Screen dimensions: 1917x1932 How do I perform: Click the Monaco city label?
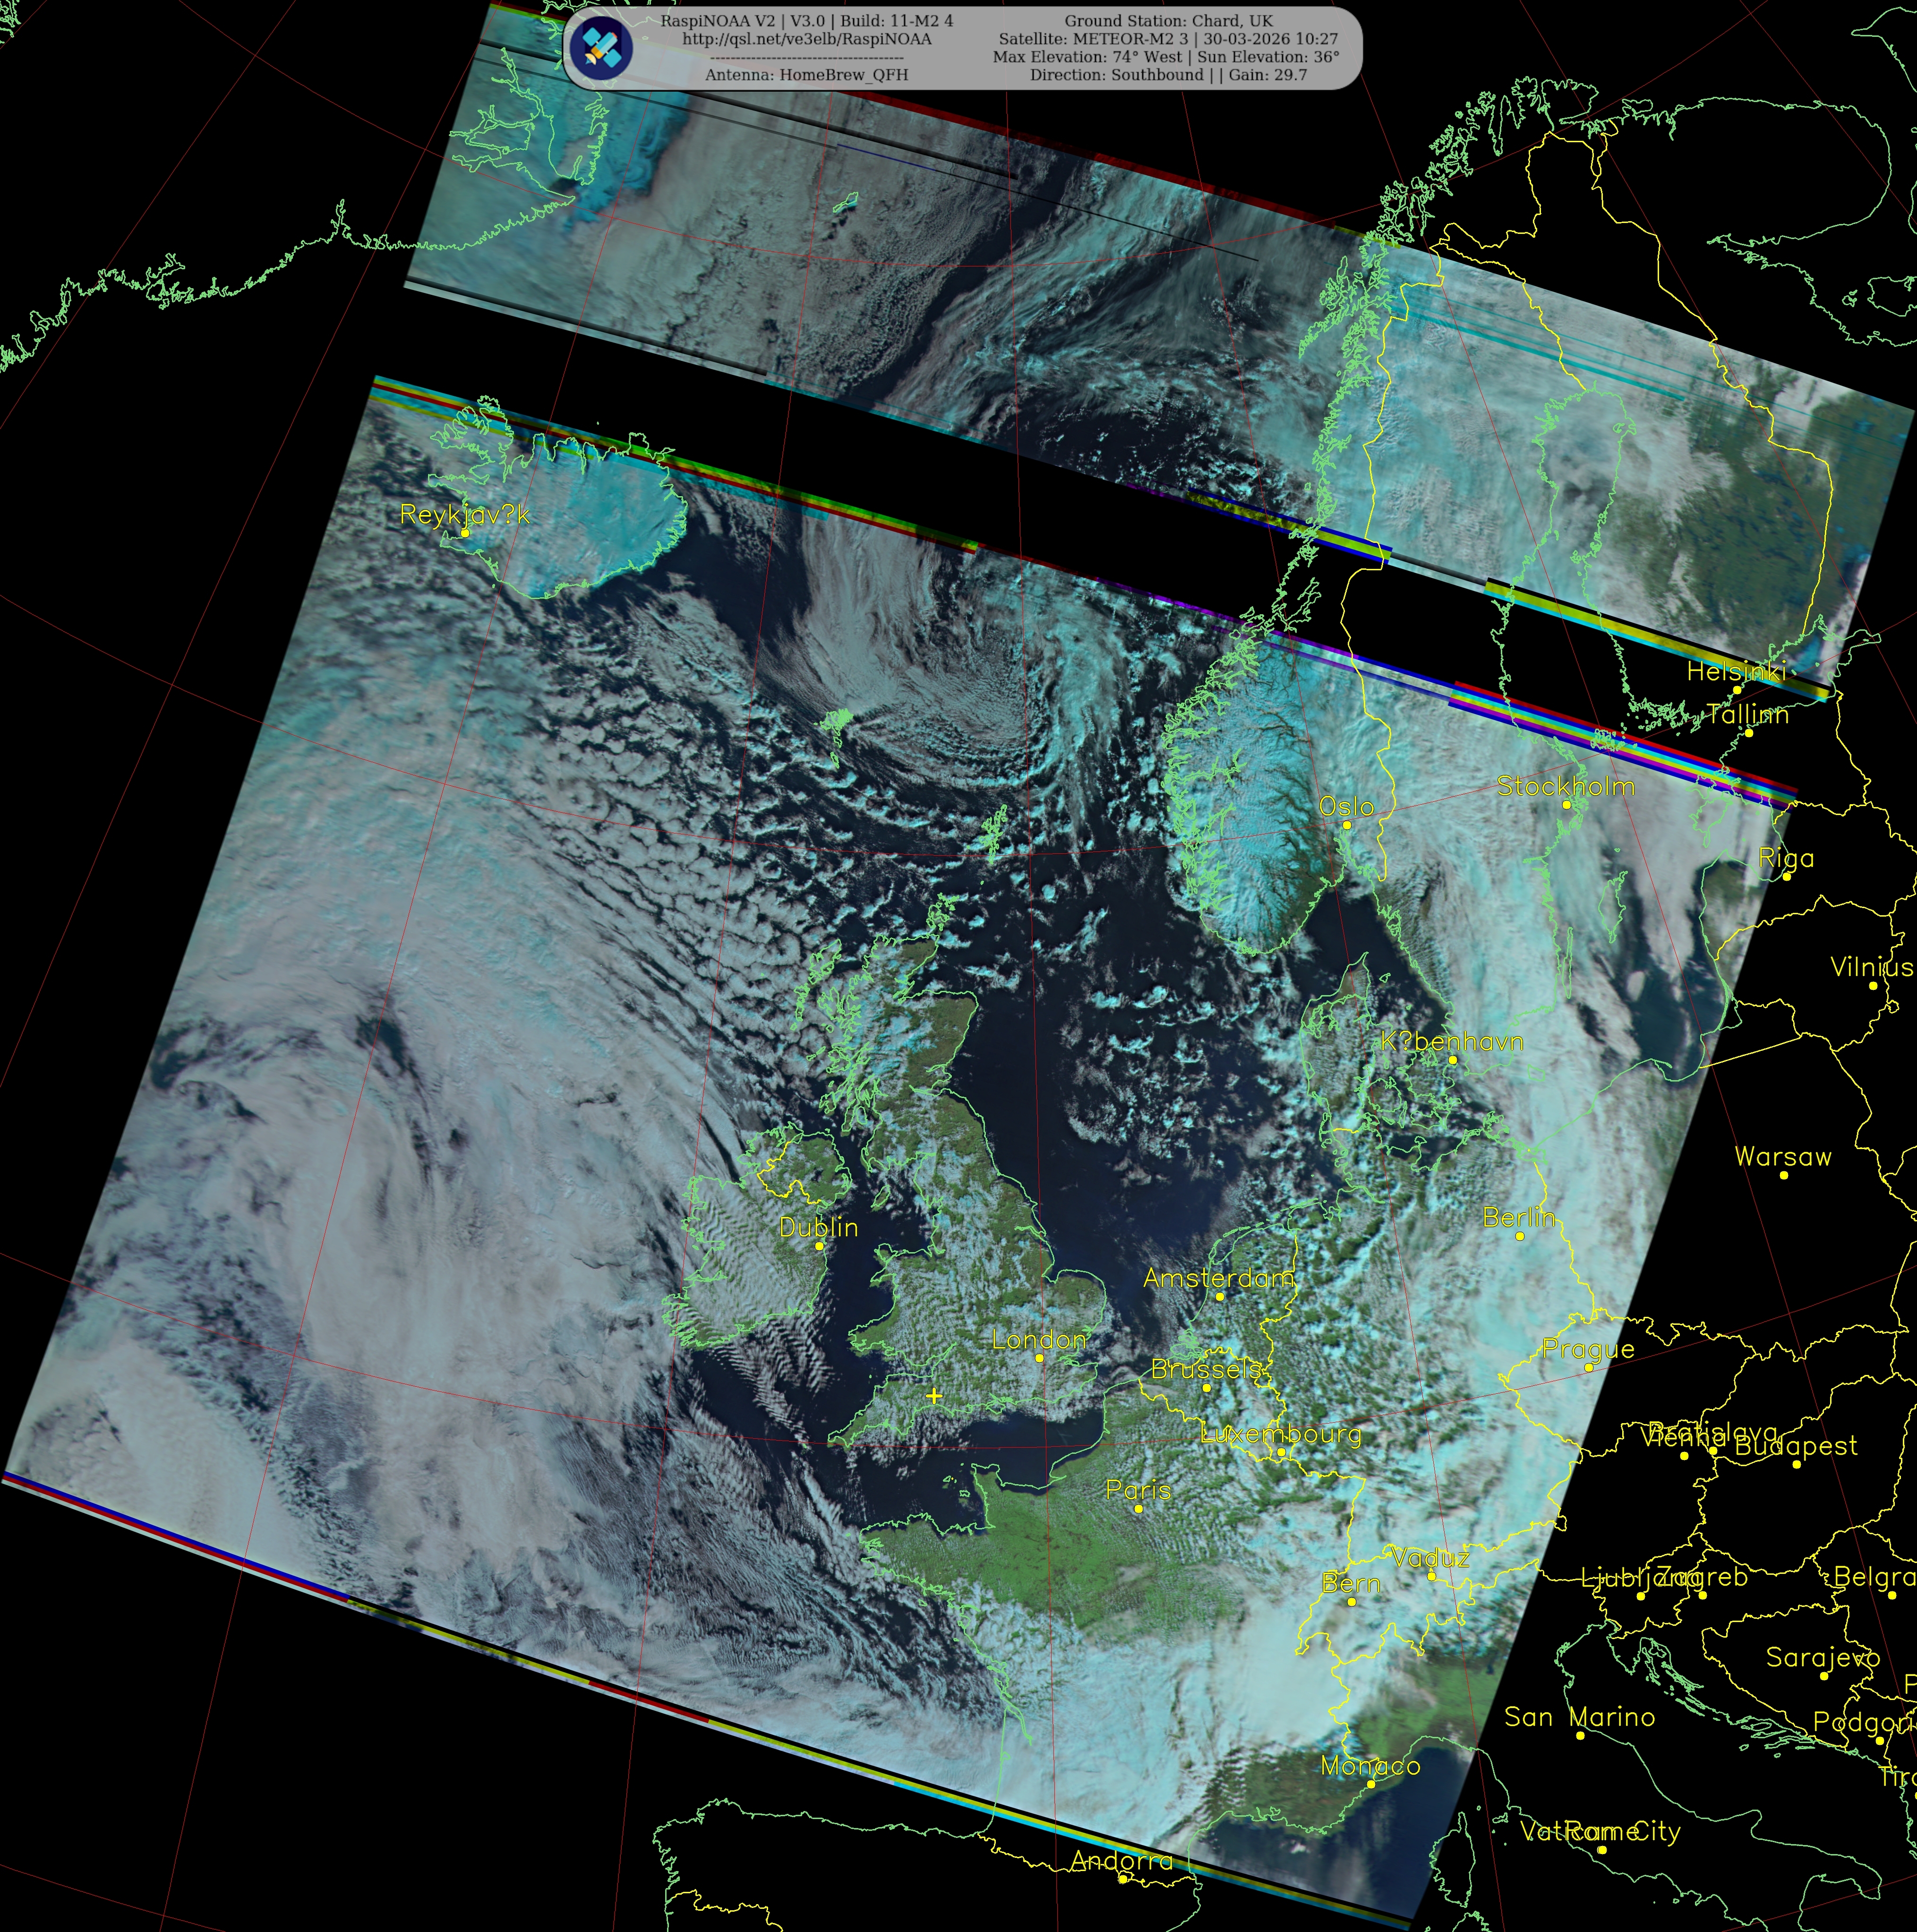point(1370,1766)
